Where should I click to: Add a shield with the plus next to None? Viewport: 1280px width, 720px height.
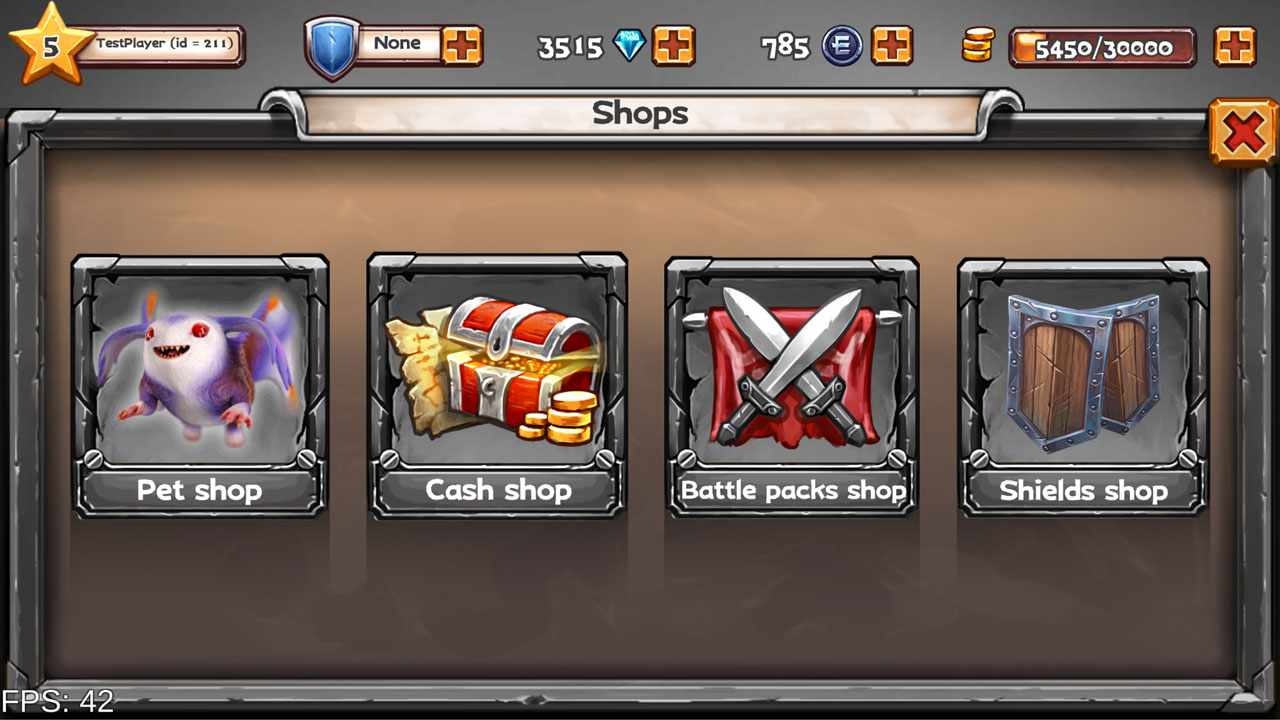tap(462, 46)
